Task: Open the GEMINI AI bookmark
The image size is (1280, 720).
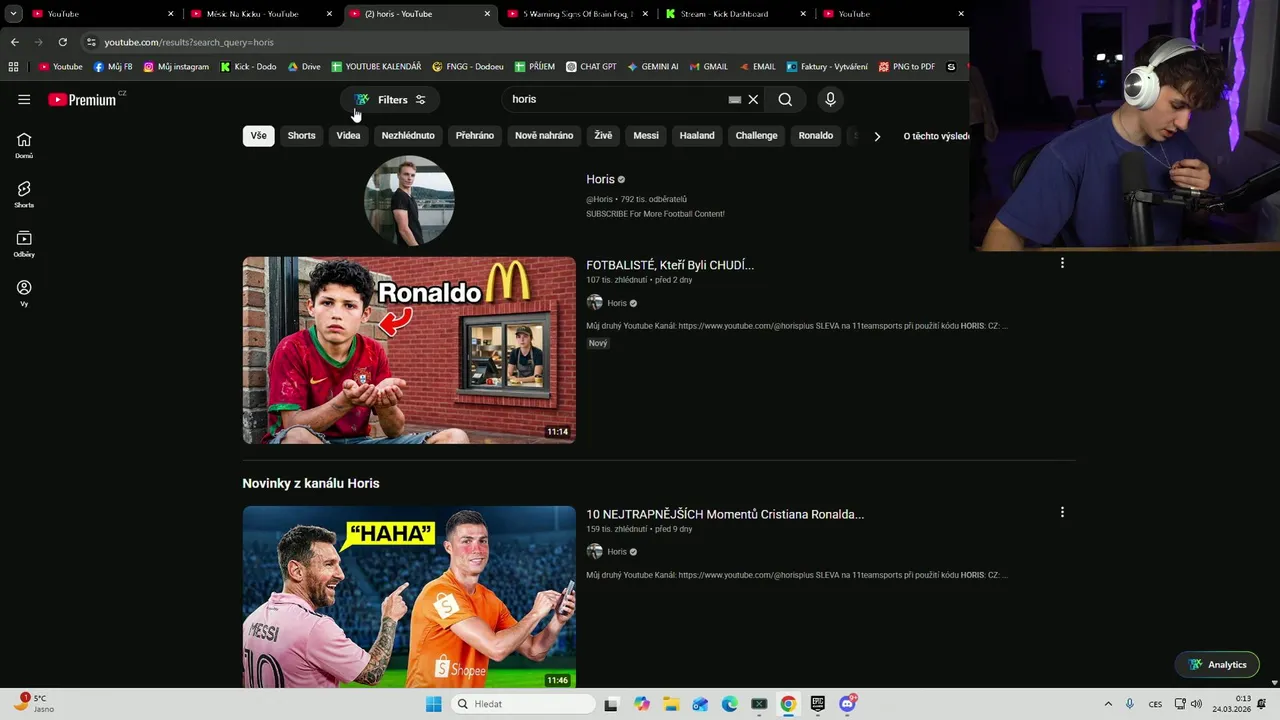Action: click(x=653, y=67)
